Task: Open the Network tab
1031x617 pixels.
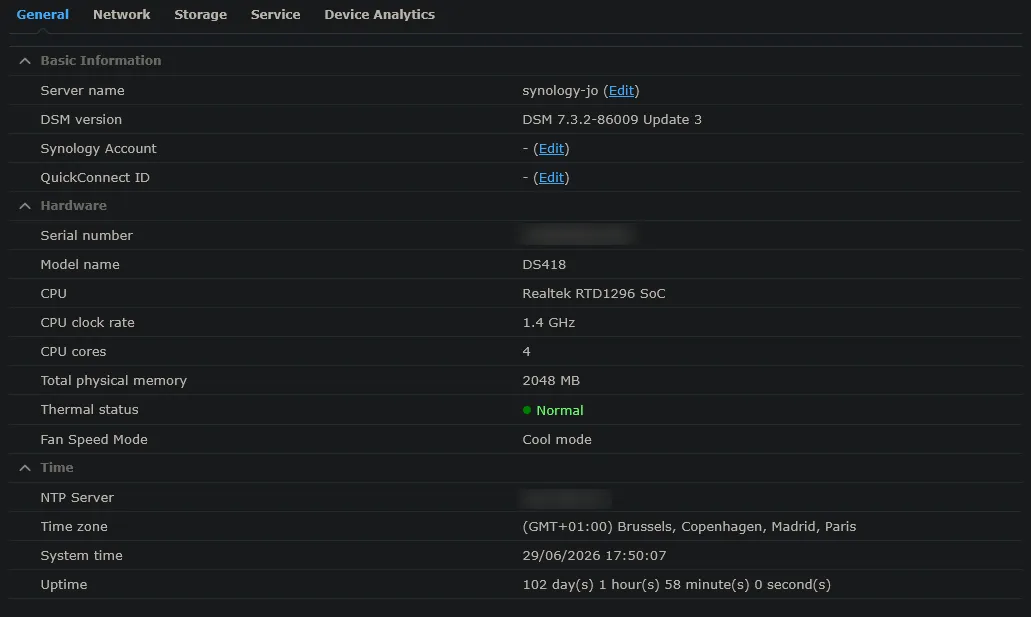Action: 122,14
